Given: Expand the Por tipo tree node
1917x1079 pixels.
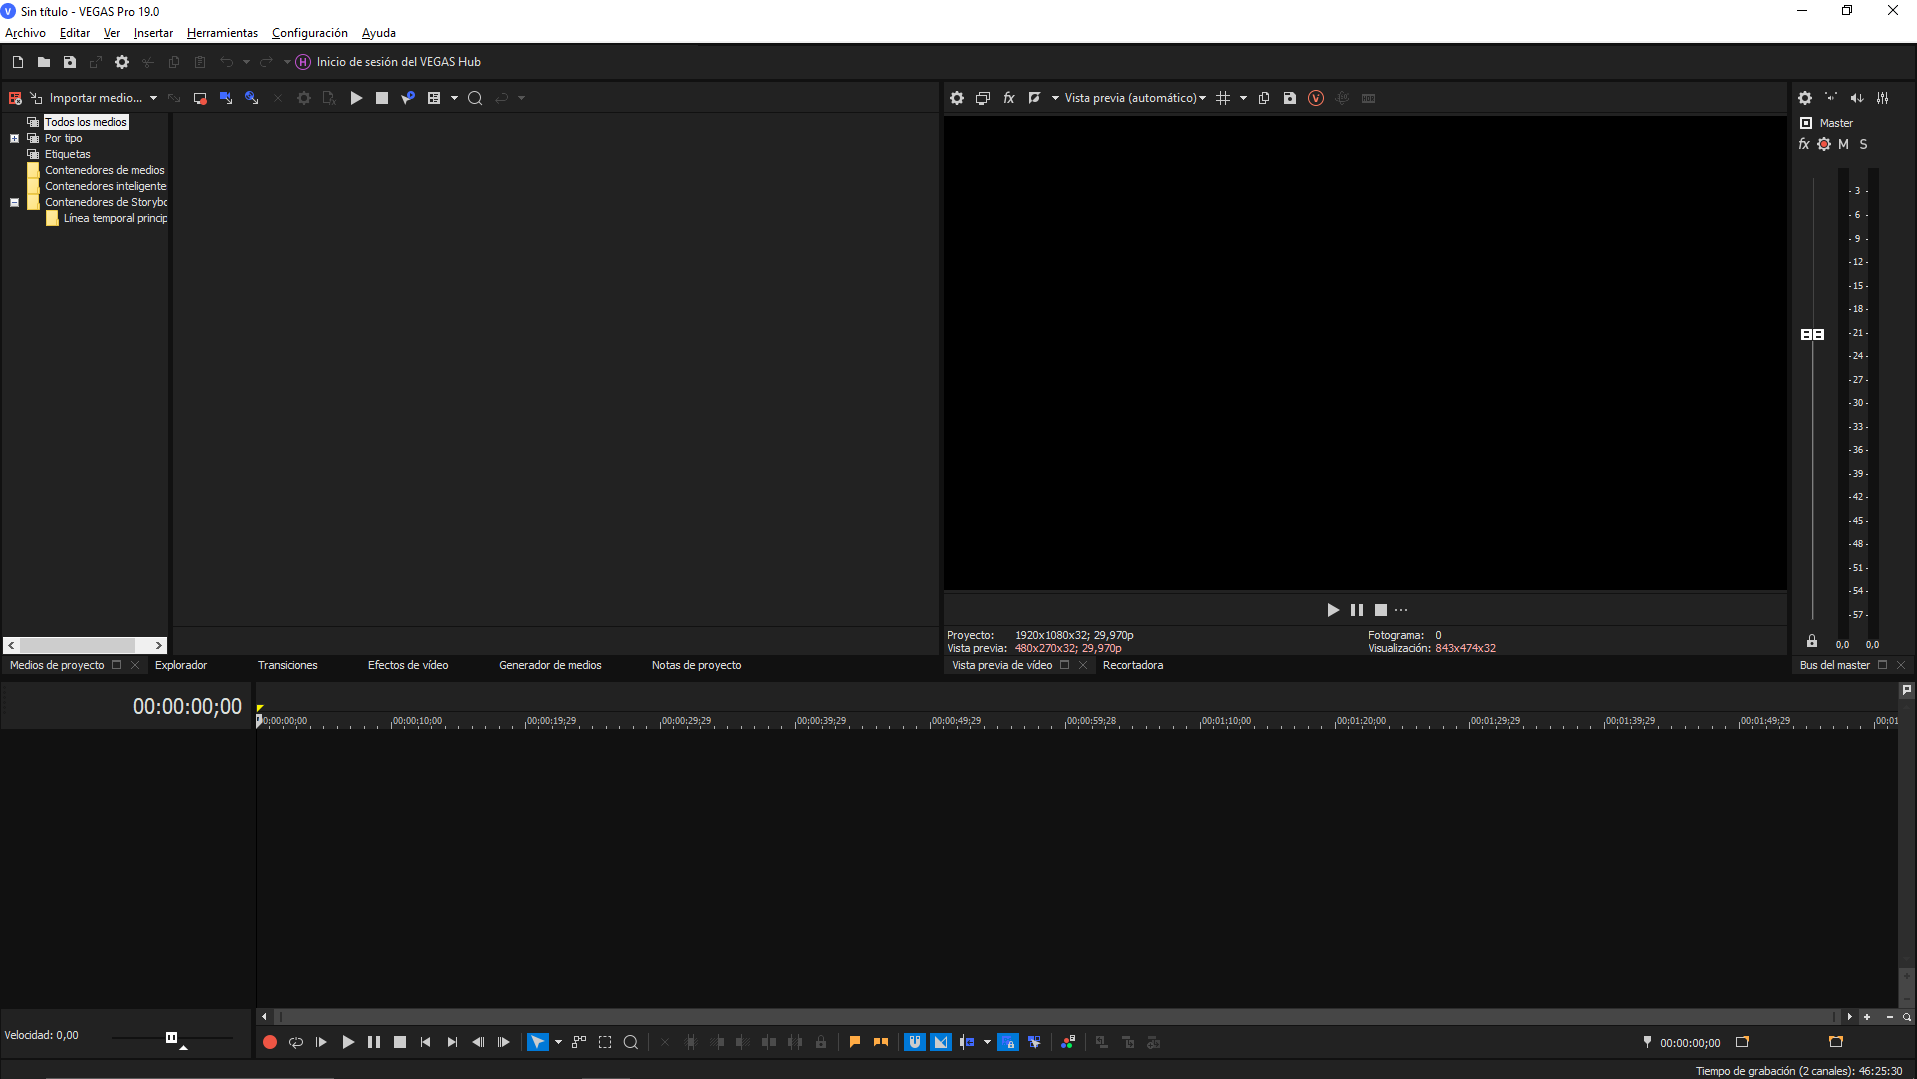Looking at the screenshot, I should 15,139.
